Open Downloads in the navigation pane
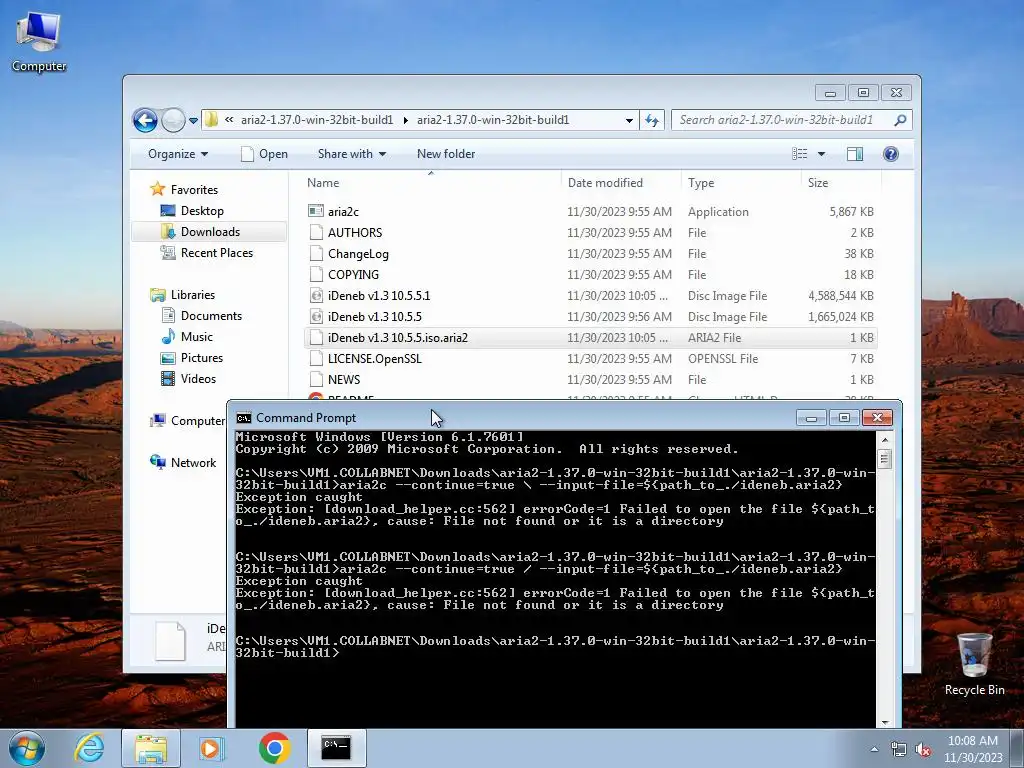This screenshot has width=1024, height=768. pos(210,232)
